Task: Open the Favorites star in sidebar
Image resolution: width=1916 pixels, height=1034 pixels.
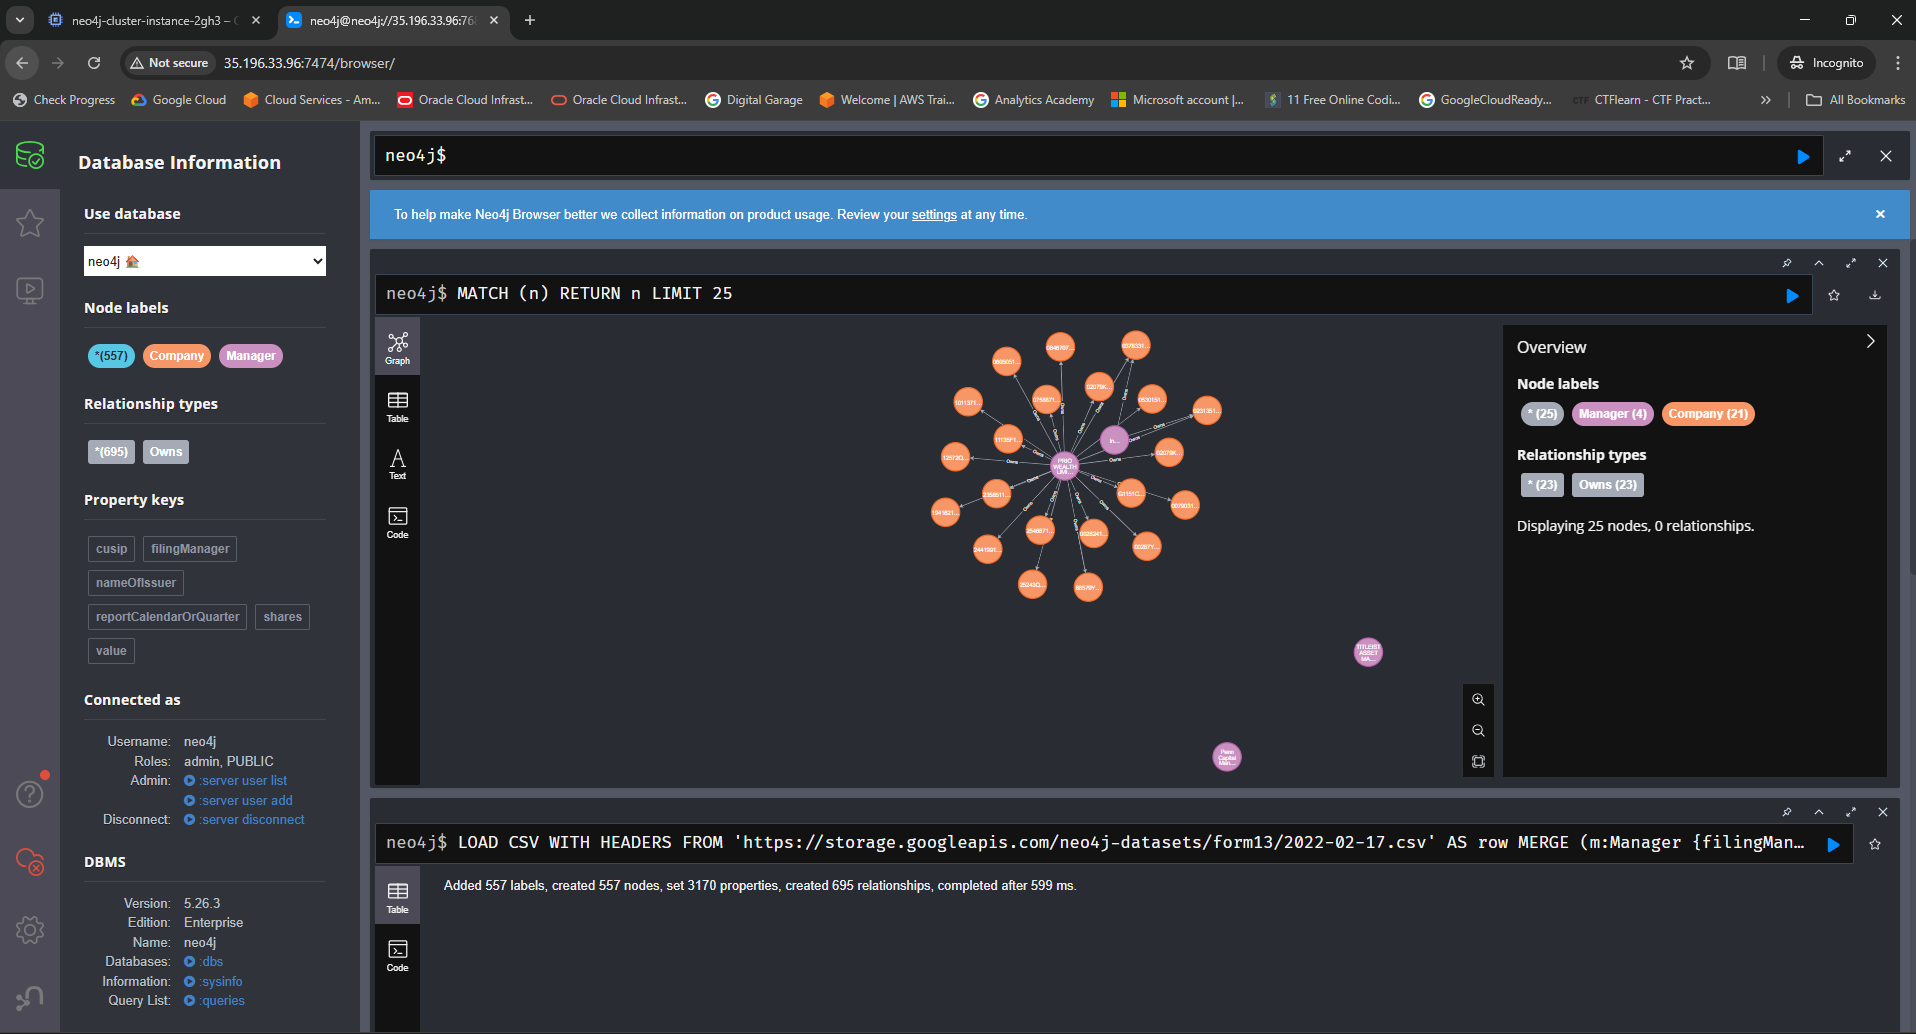Action: (x=30, y=223)
